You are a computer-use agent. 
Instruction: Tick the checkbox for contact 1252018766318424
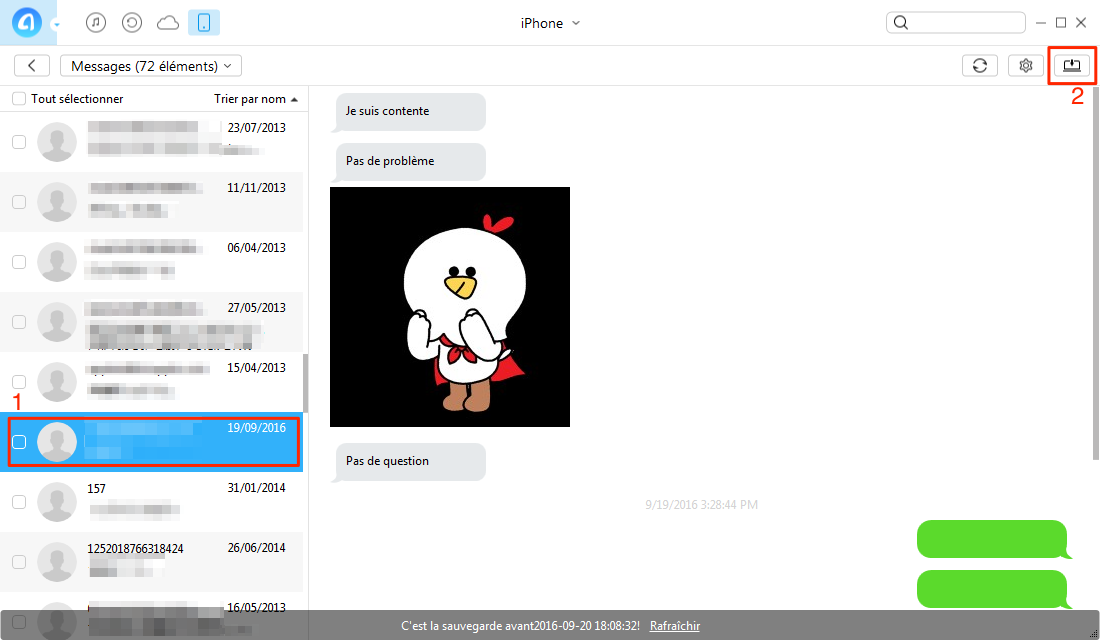click(x=19, y=562)
